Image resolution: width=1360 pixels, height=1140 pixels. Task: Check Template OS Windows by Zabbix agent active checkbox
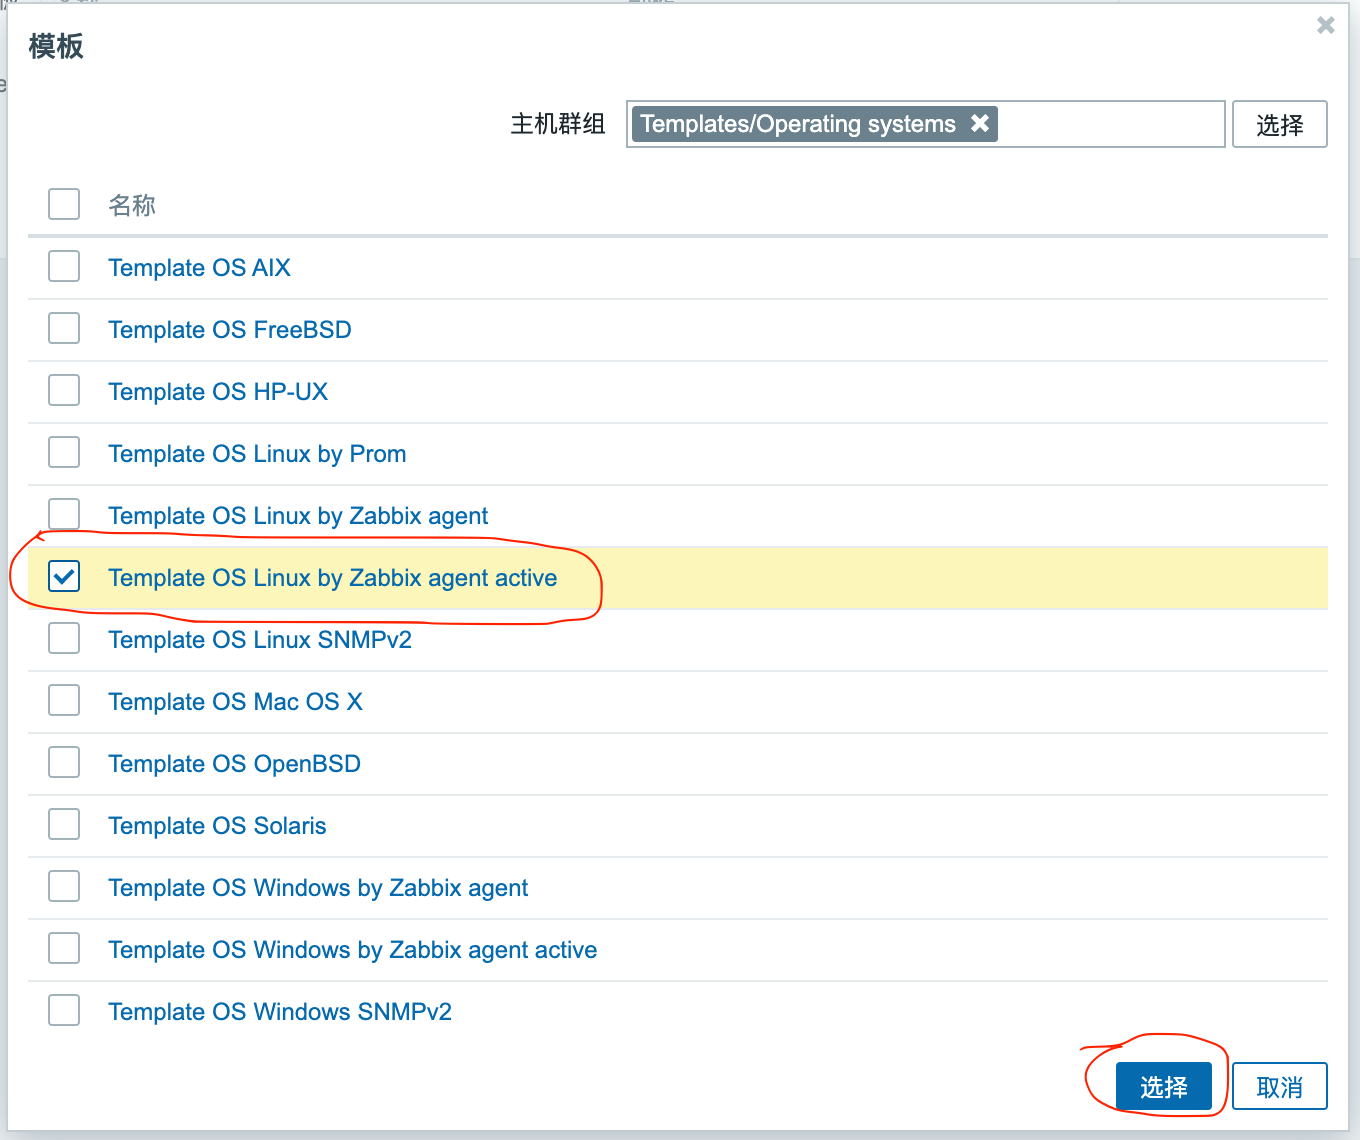[64, 948]
